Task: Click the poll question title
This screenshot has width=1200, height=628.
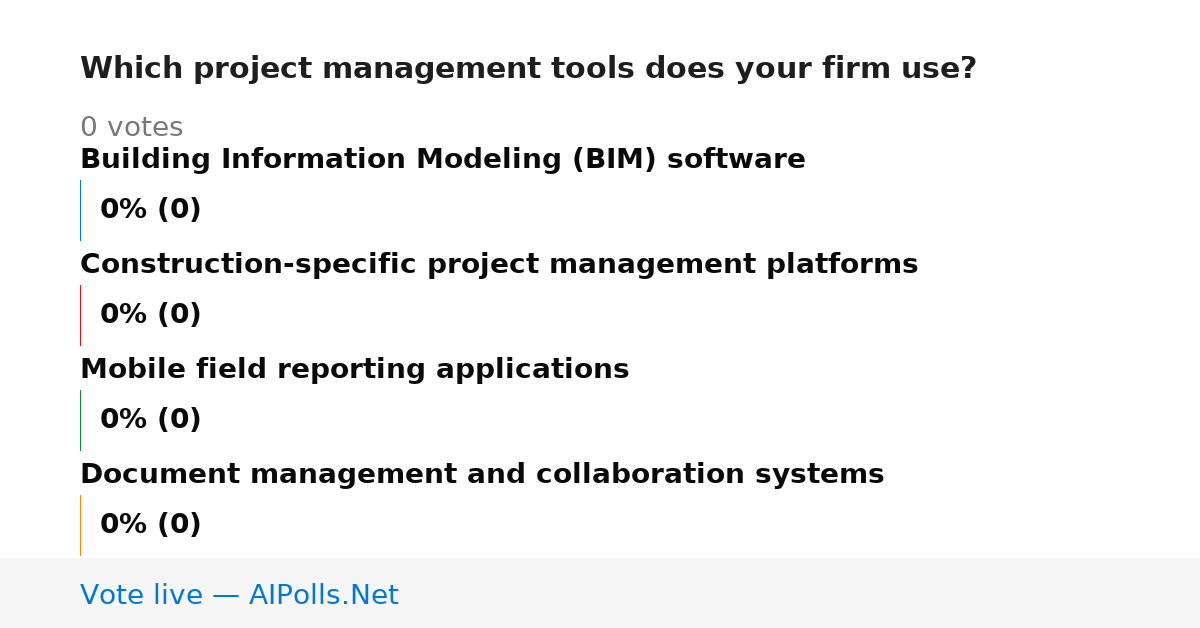Action: pyautogui.click(x=528, y=69)
